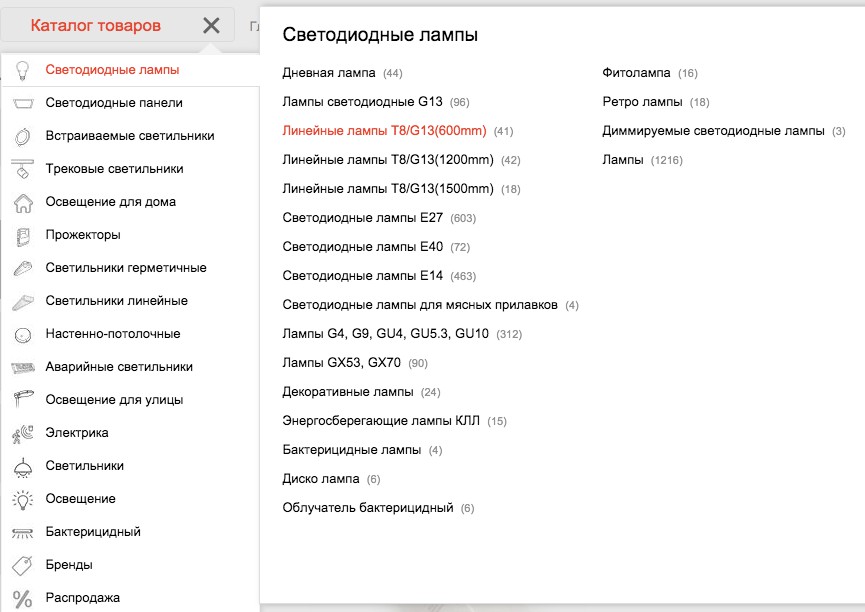The width and height of the screenshot is (865, 612).
Task: Click the street lamp icon for Освещение для улицы
Action: click(23, 400)
